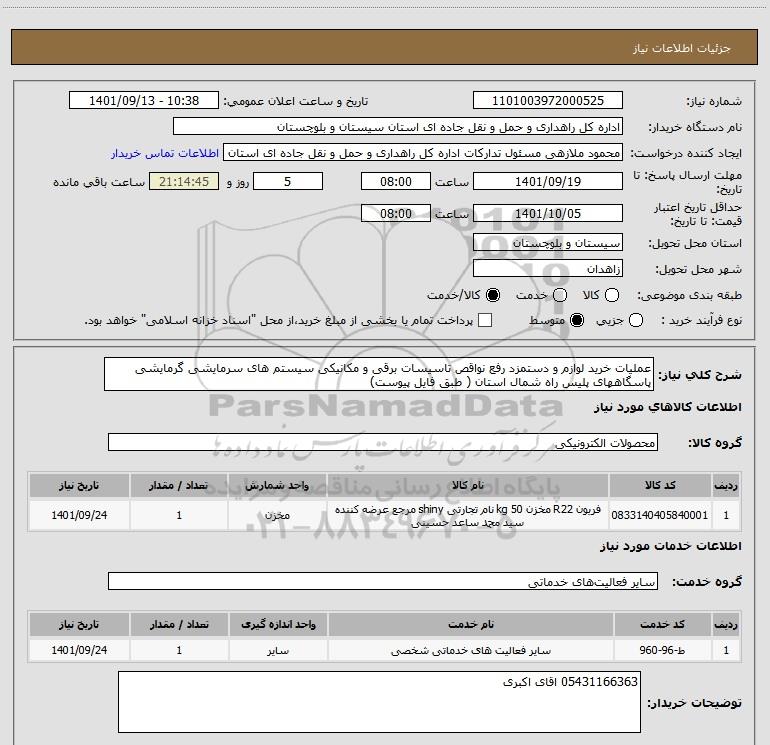
Task: Click the price validity date 1401/10/05
Action: (548, 213)
